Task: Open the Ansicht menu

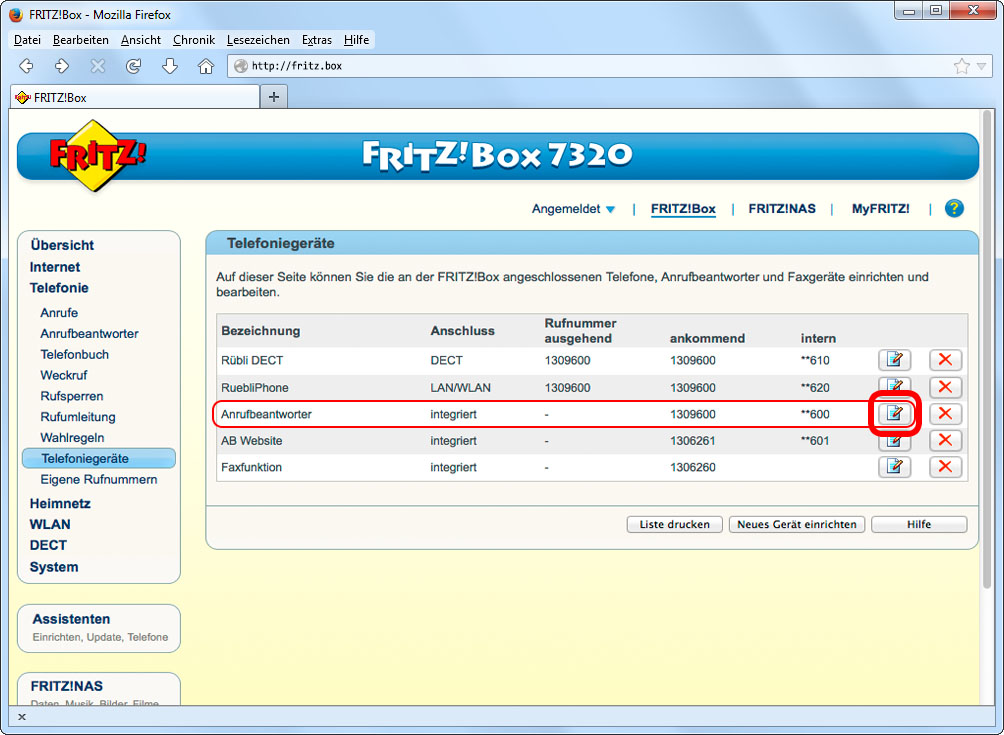Action: pos(141,40)
